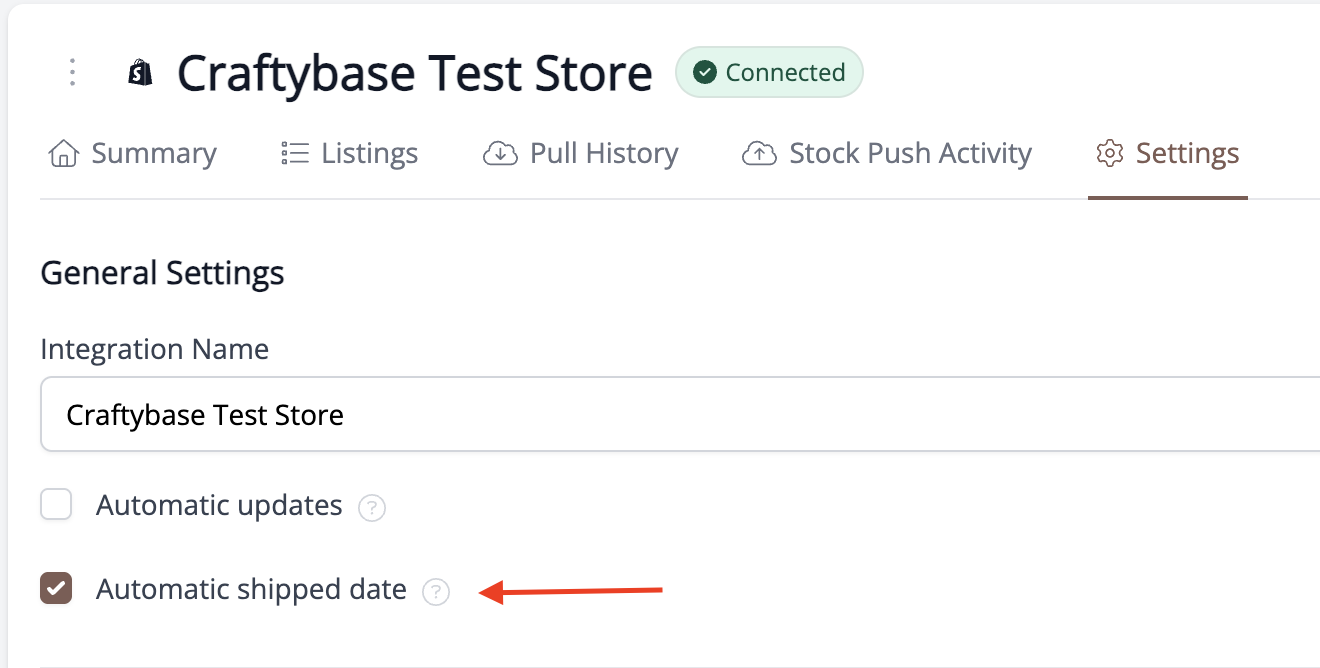
Task: Click the Settings gear icon
Action: pyautogui.click(x=1110, y=154)
